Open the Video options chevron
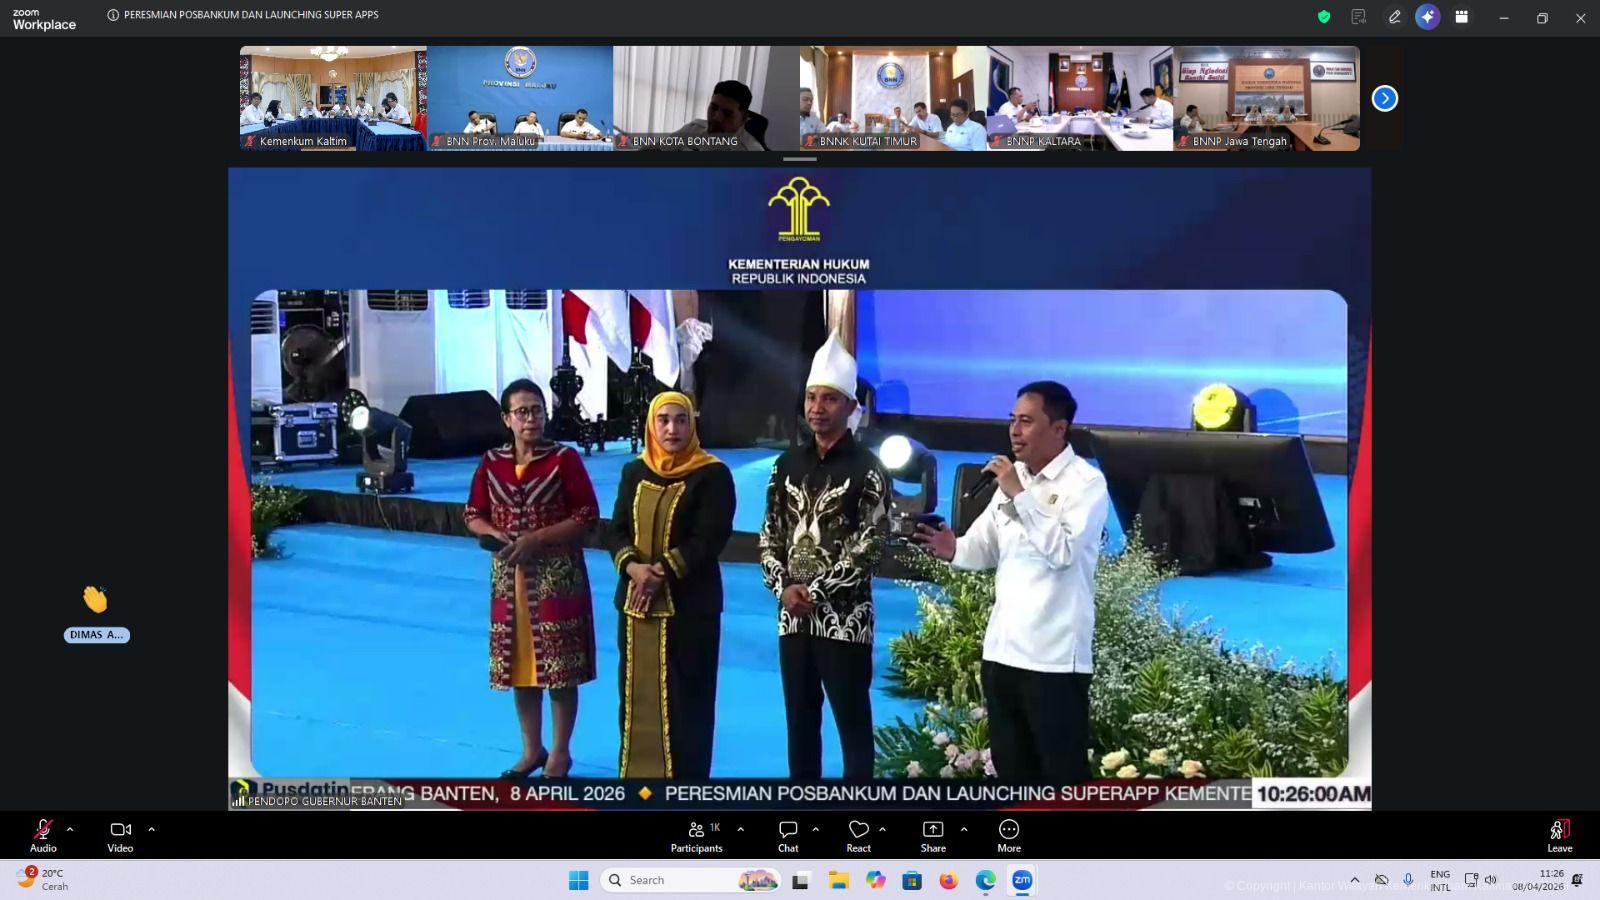This screenshot has height=900, width=1600. (150, 829)
